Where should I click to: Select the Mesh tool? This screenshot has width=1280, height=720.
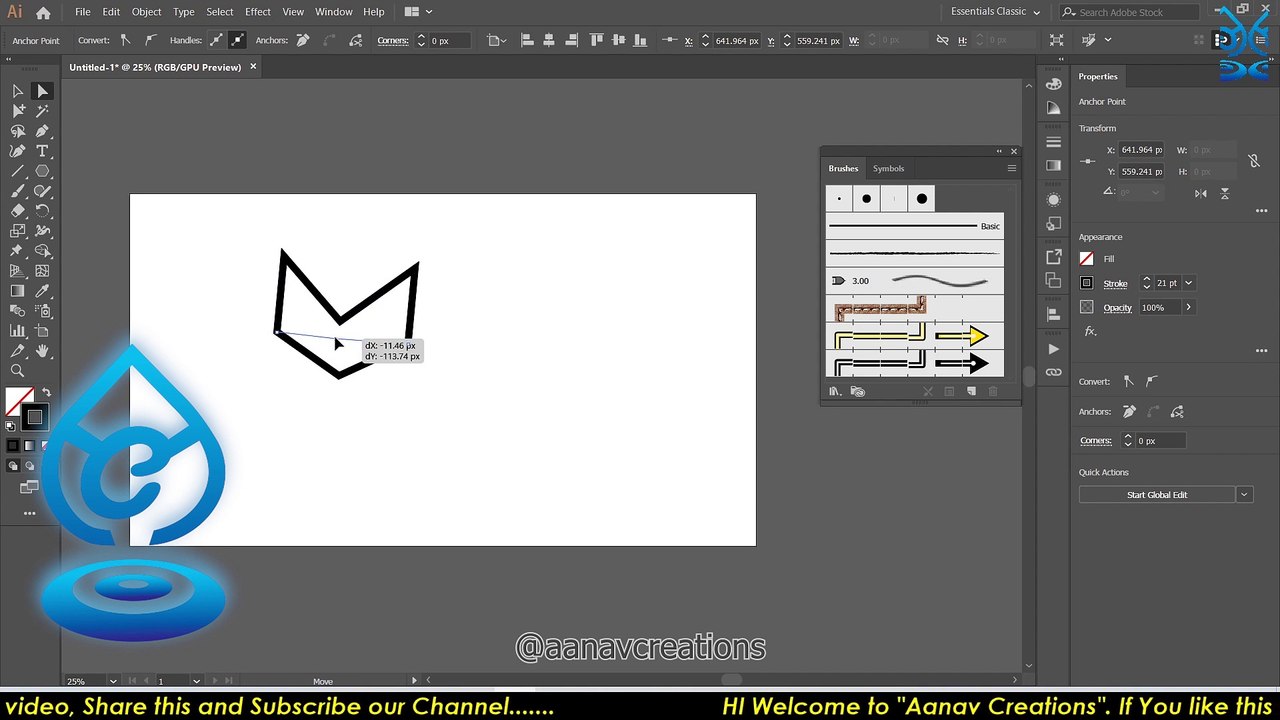pos(42,271)
